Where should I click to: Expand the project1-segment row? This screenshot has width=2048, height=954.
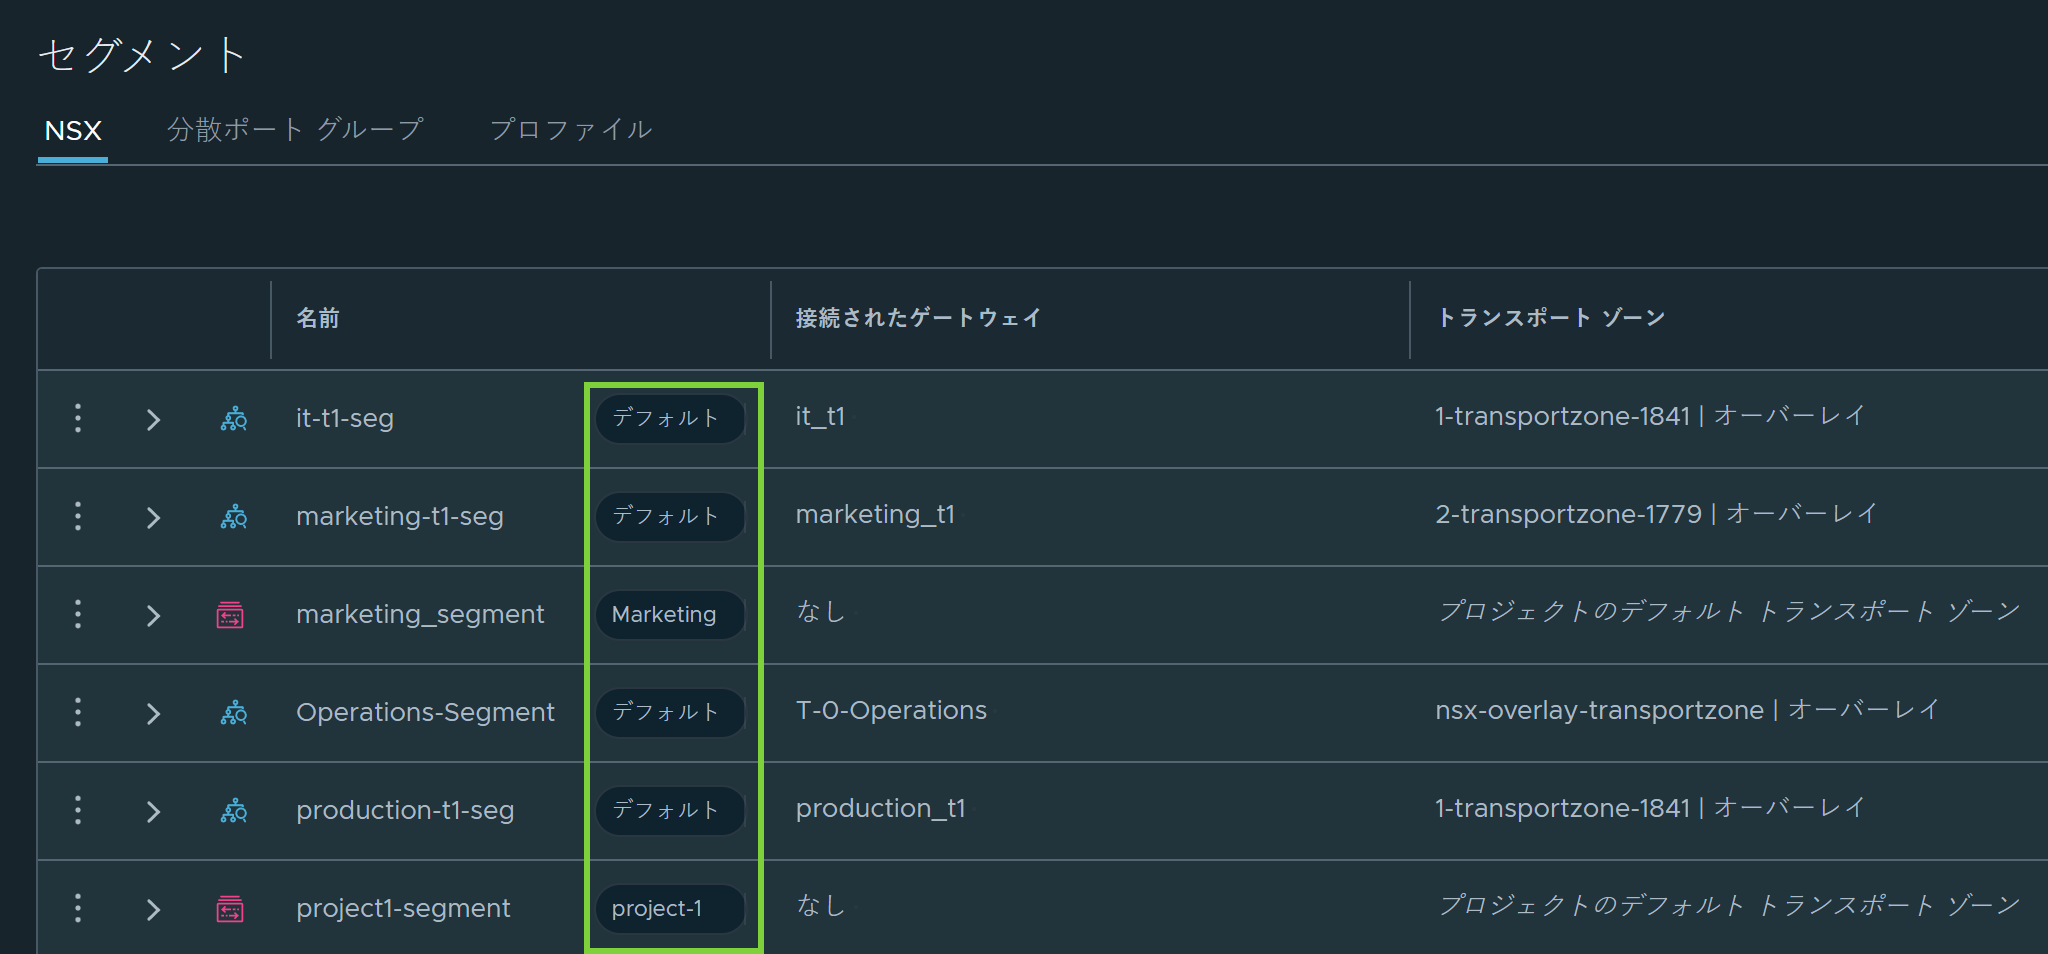[153, 909]
